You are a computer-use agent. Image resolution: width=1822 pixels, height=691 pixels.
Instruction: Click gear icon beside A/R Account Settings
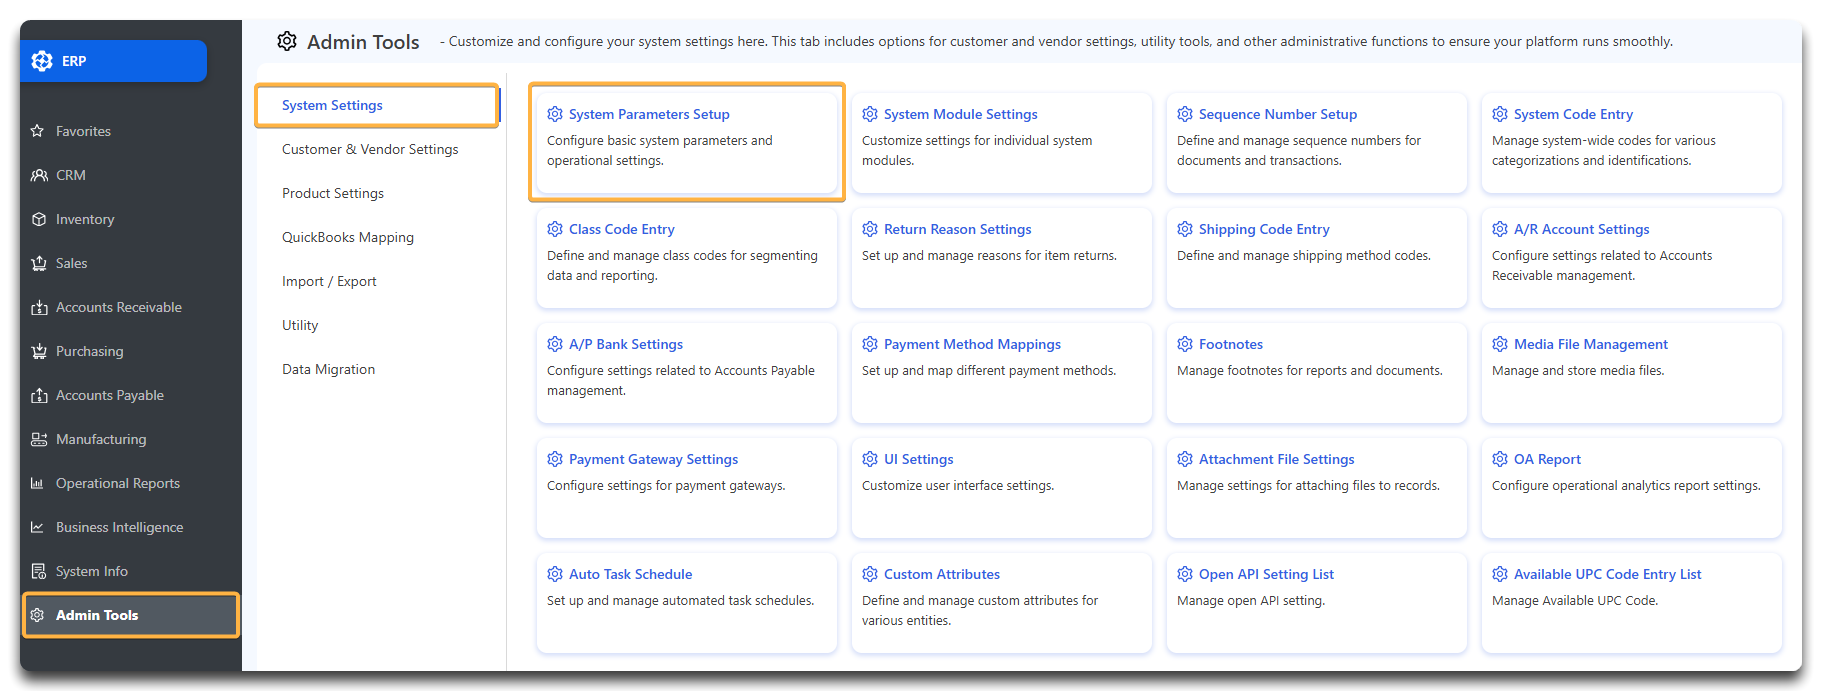point(1500,229)
